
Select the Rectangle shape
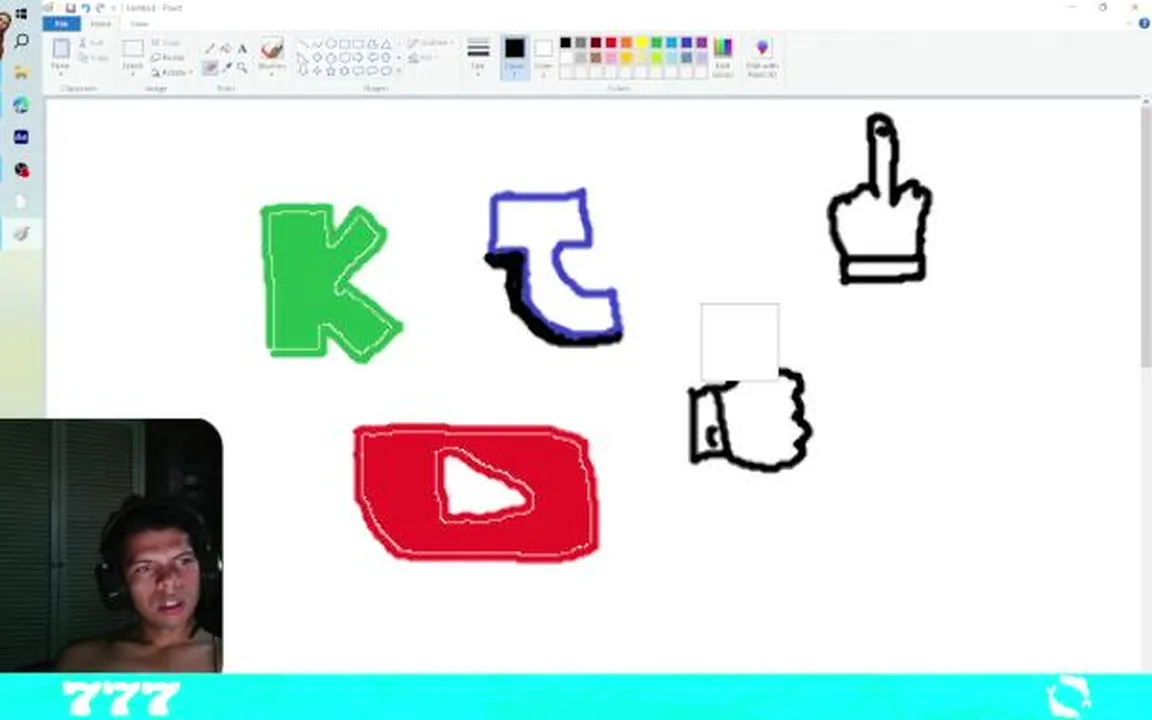345,44
